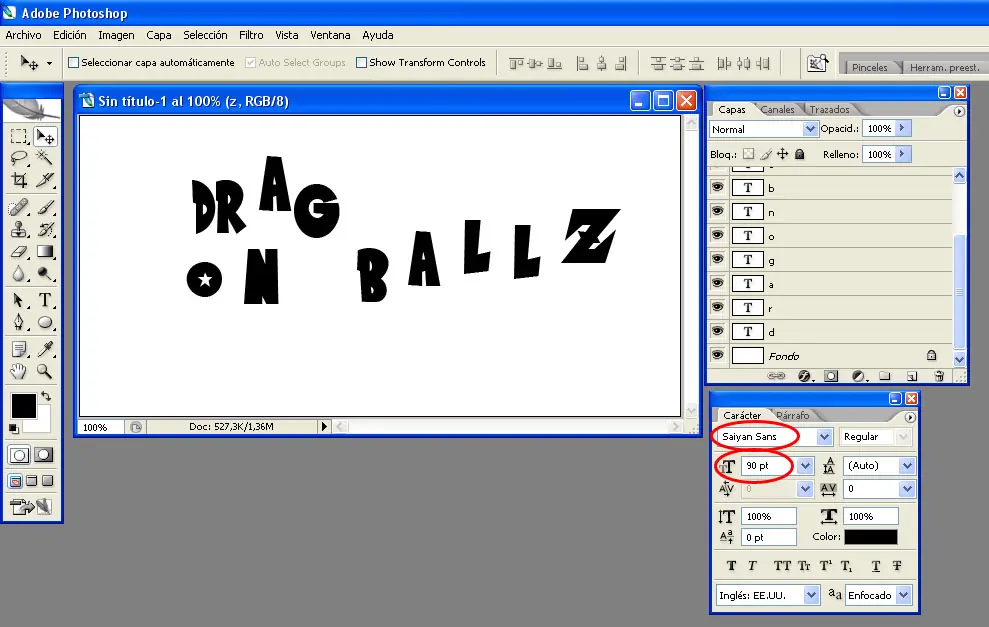
Task: Open the Archivo menu
Action: point(23,35)
